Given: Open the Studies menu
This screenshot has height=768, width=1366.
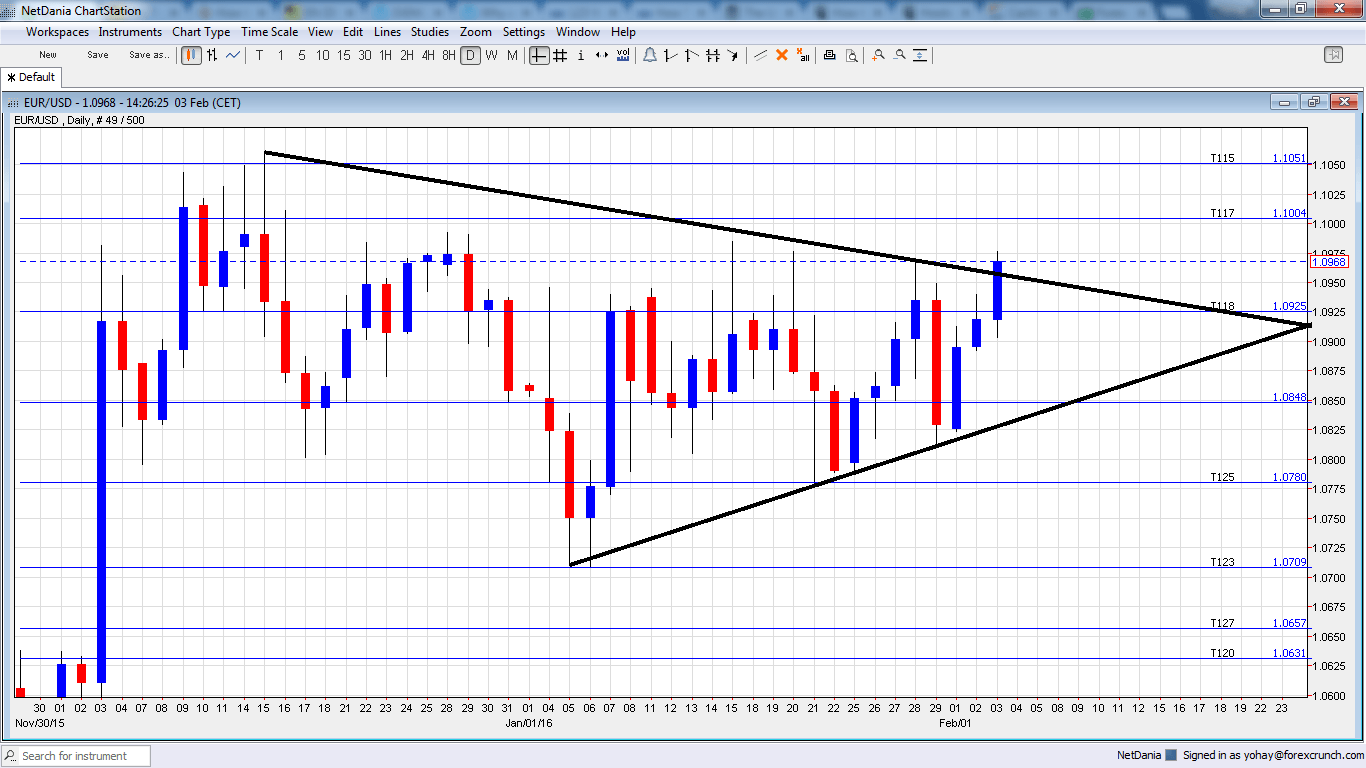Looking at the screenshot, I should (430, 31).
